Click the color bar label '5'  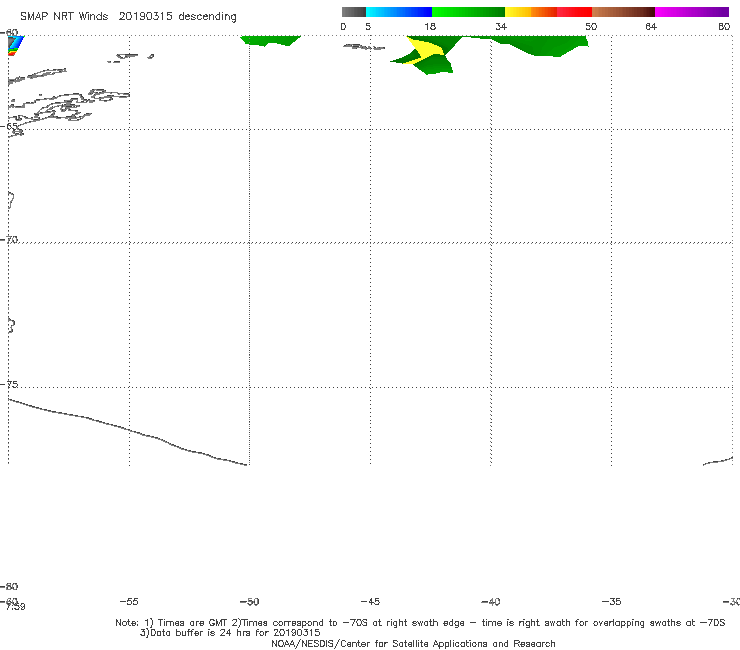[x=368, y=26]
